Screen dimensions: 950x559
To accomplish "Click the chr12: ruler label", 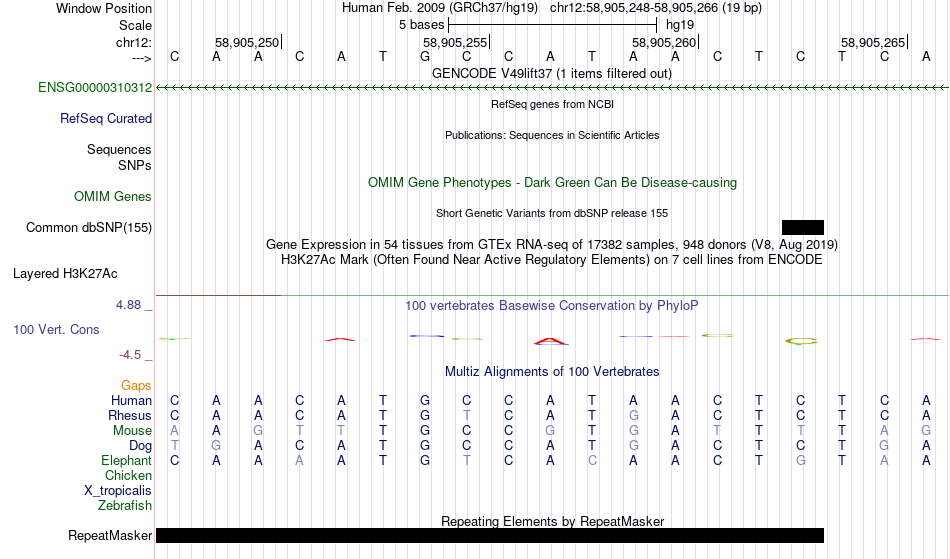I will pyautogui.click(x=134, y=42).
